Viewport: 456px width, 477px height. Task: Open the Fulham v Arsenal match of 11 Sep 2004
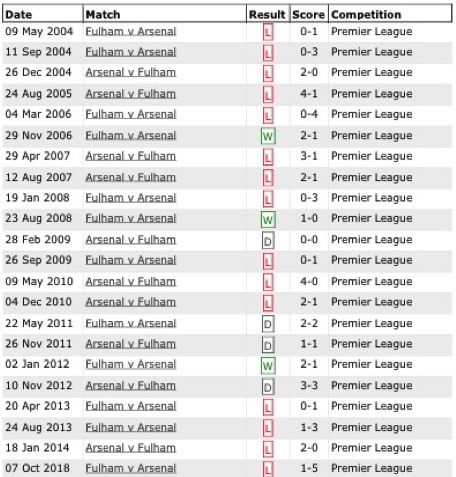tap(131, 52)
